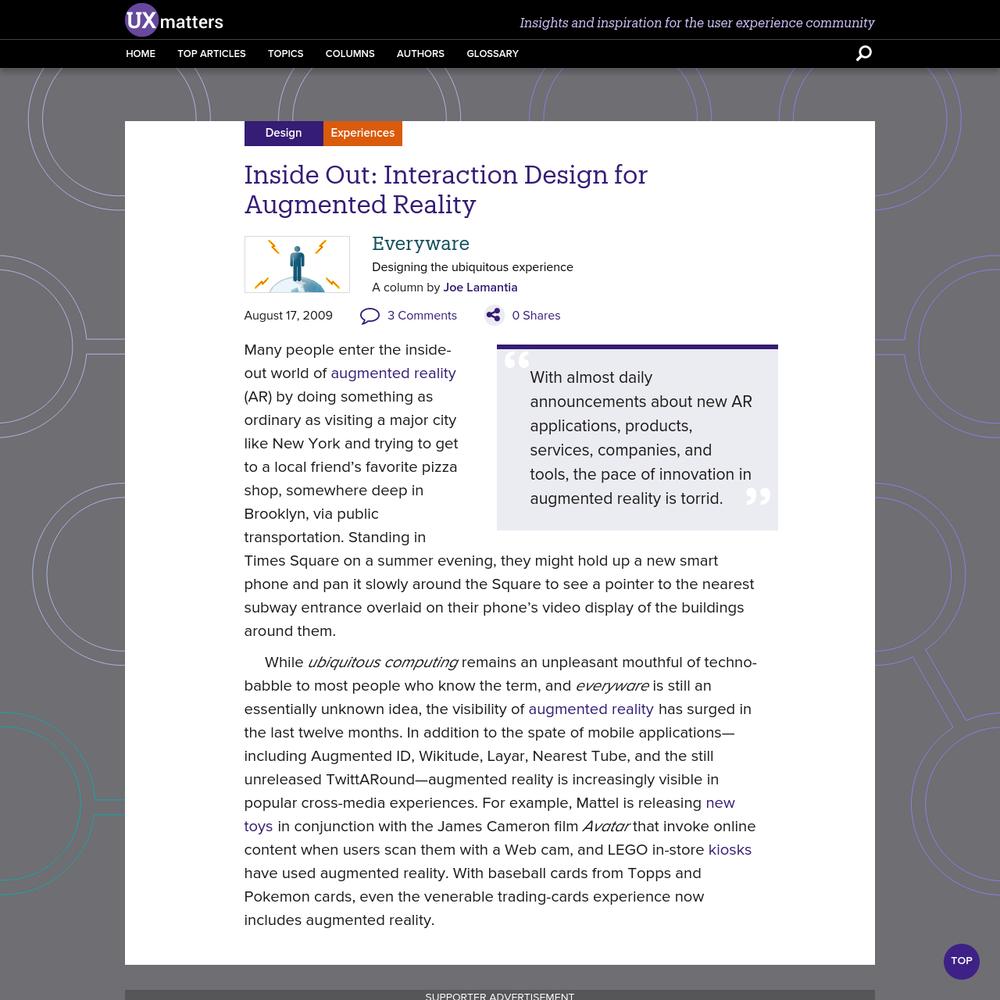Select COLUMNS in the navigation bar
This screenshot has height=1000, width=1000.
[x=350, y=54]
